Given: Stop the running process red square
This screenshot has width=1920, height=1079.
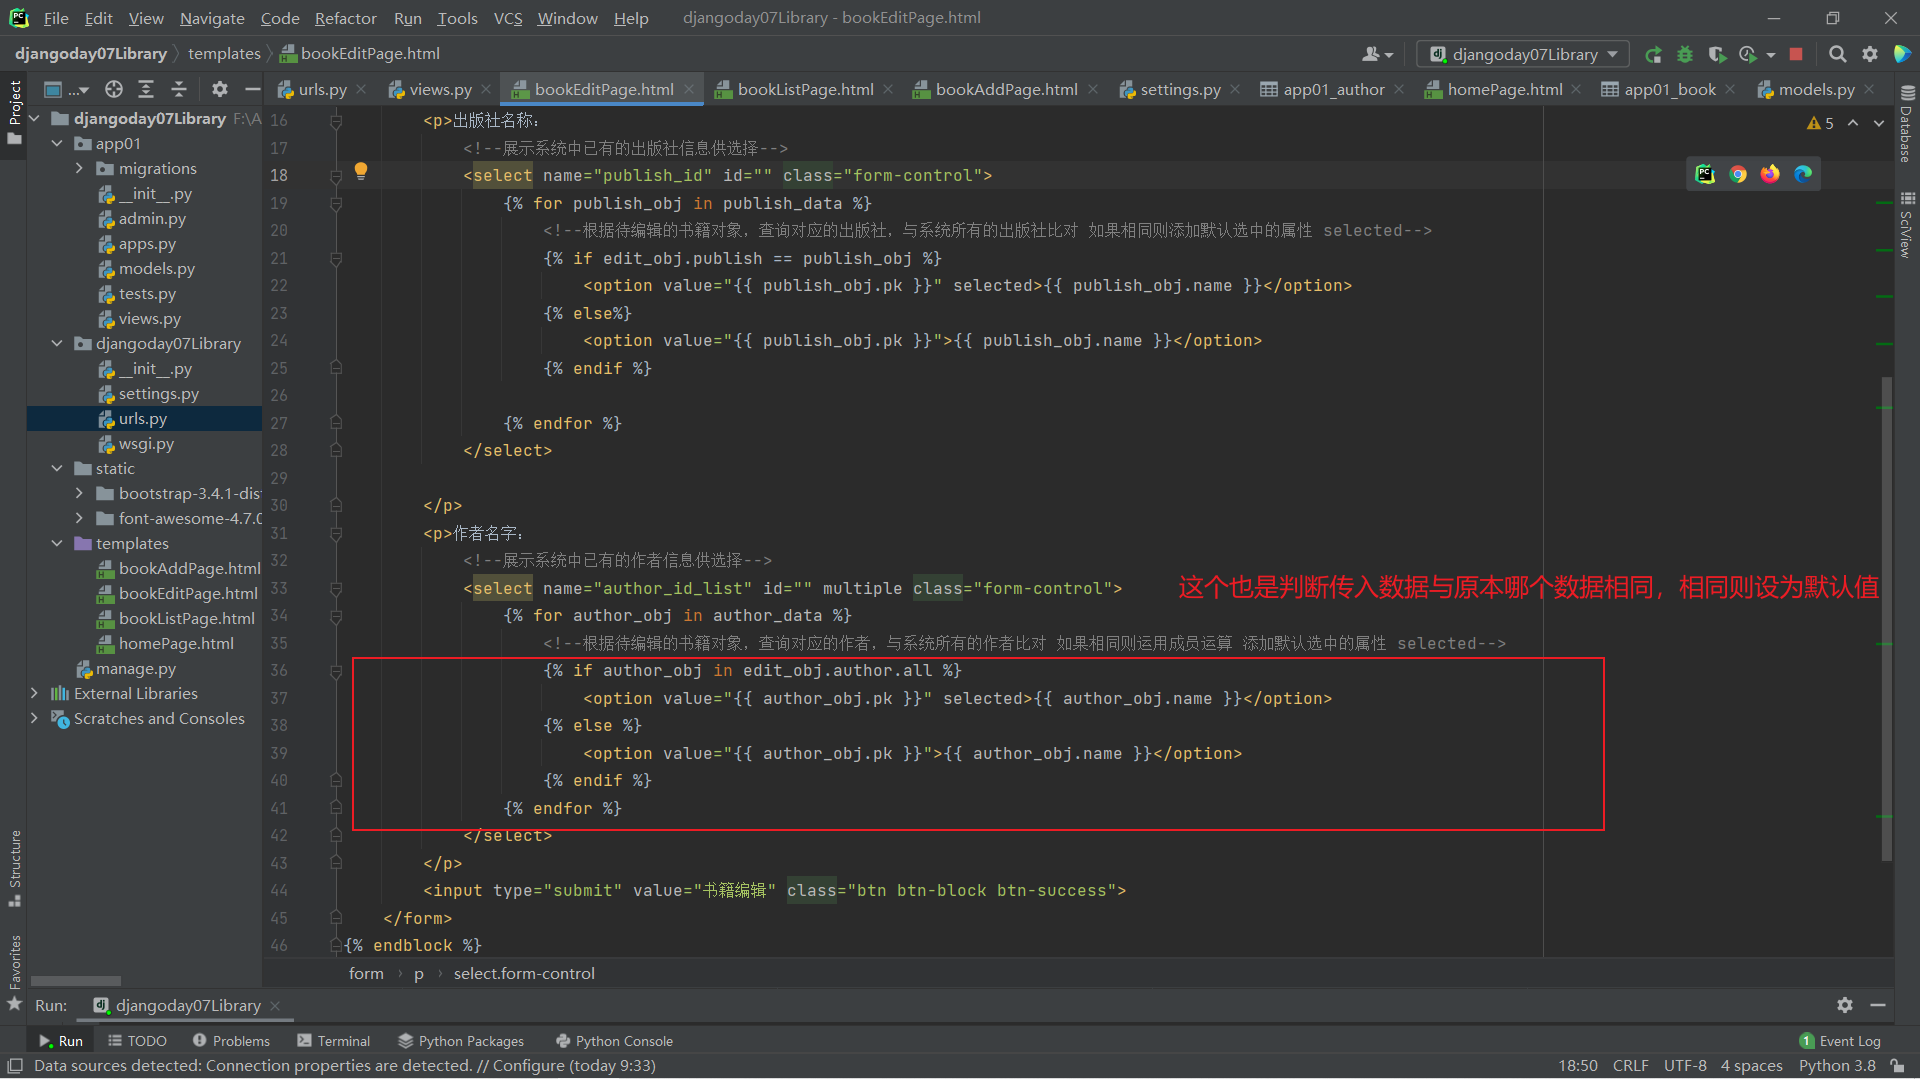Looking at the screenshot, I should pyautogui.click(x=1796, y=54).
